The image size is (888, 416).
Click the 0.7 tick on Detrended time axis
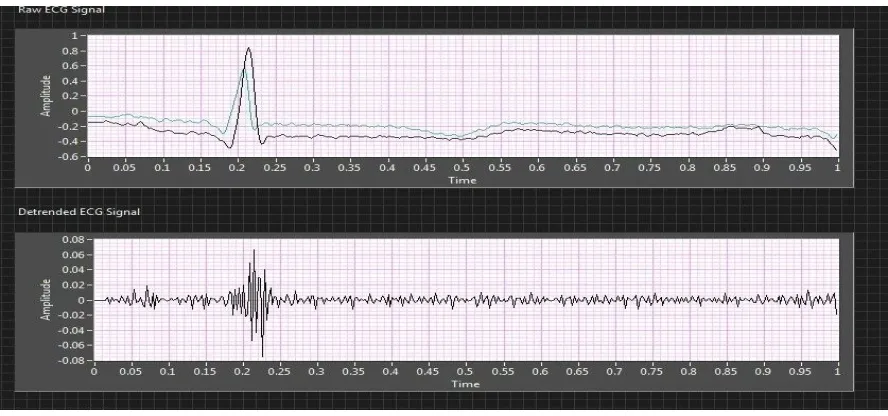(614, 371)
